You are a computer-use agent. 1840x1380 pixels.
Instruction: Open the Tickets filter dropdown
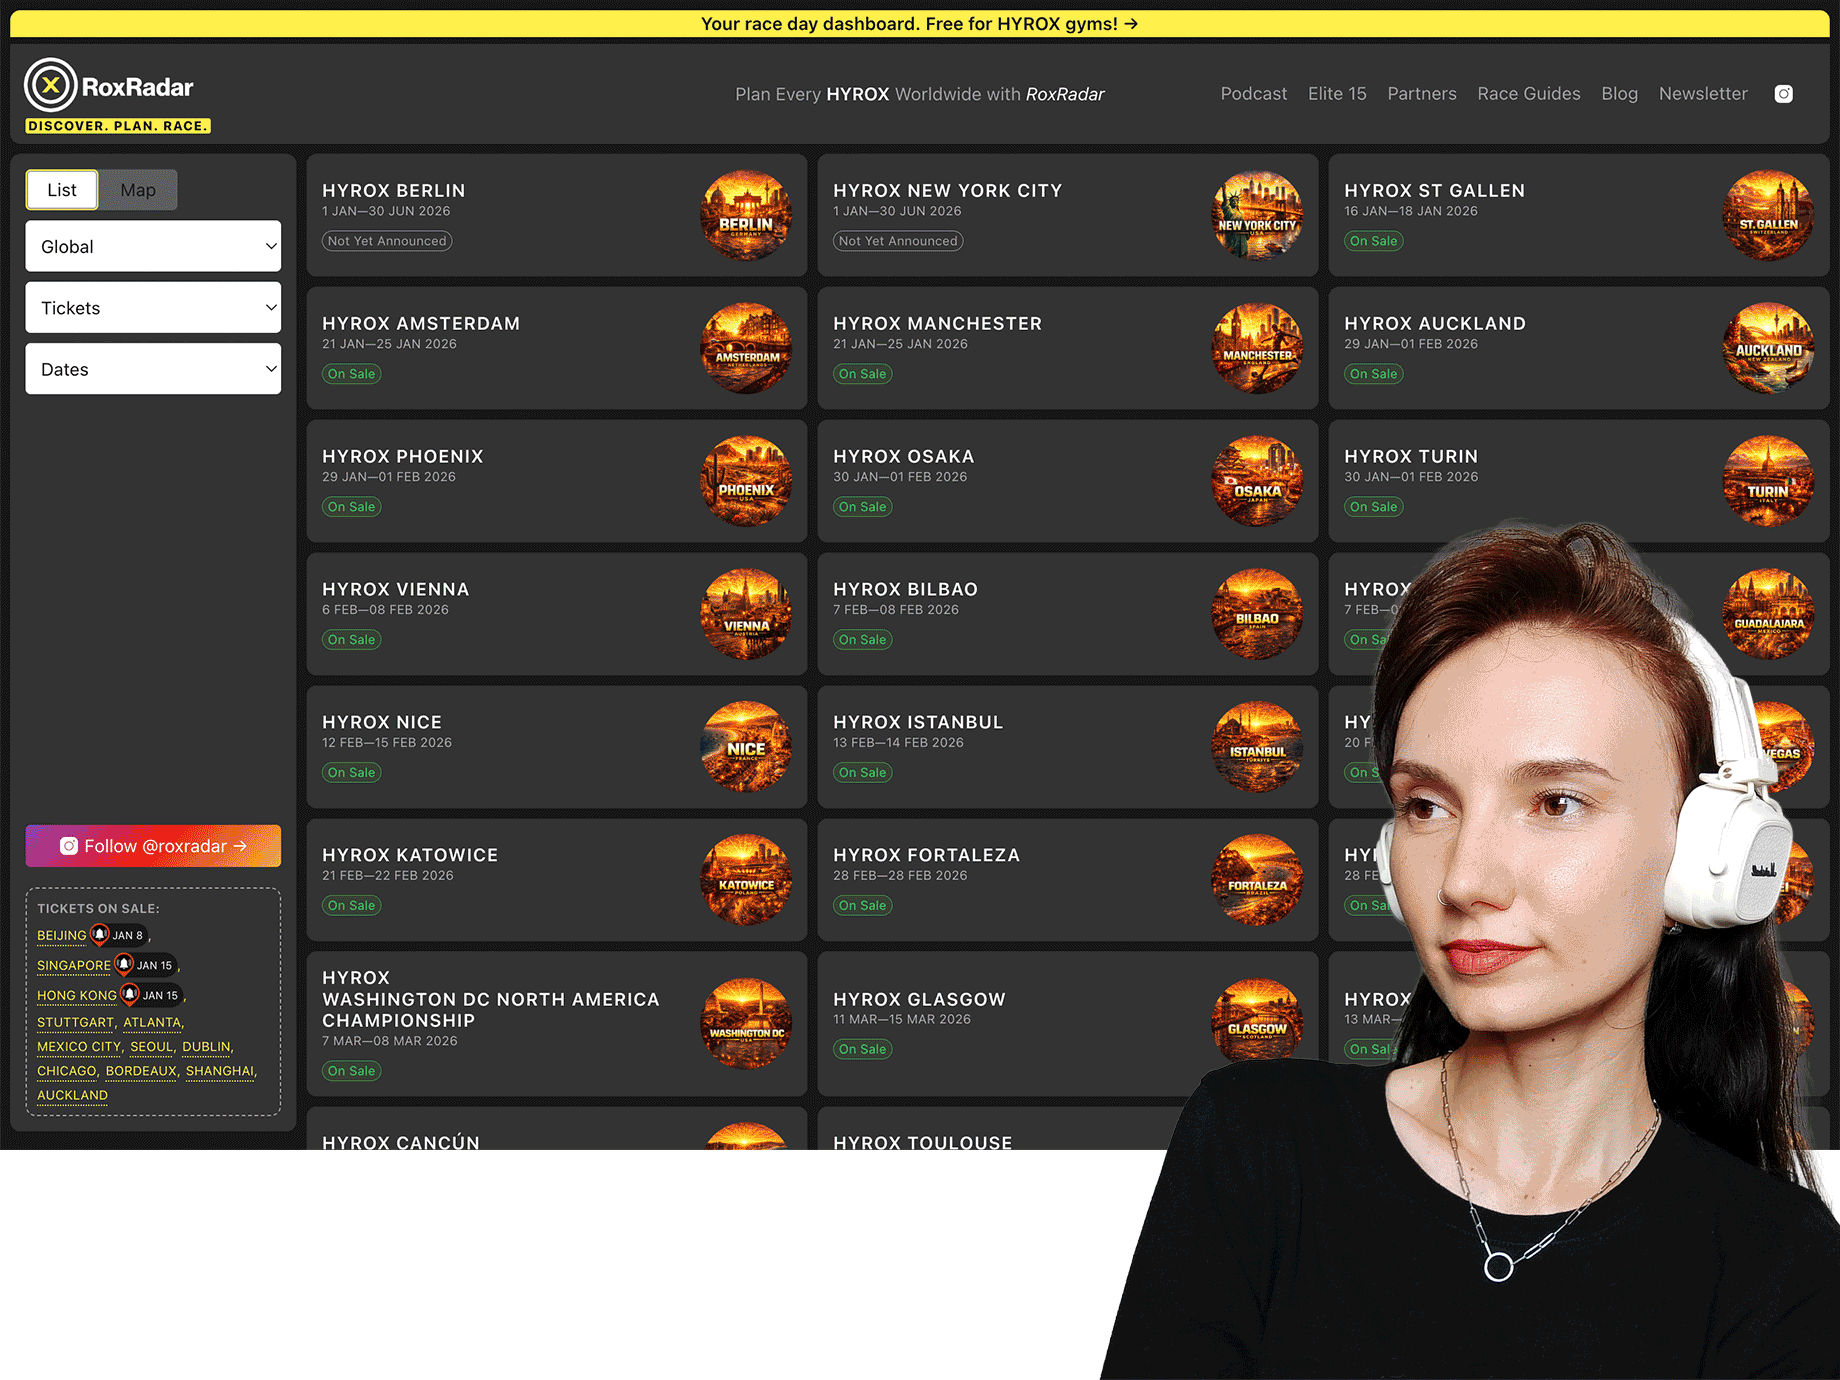[153, 308]
